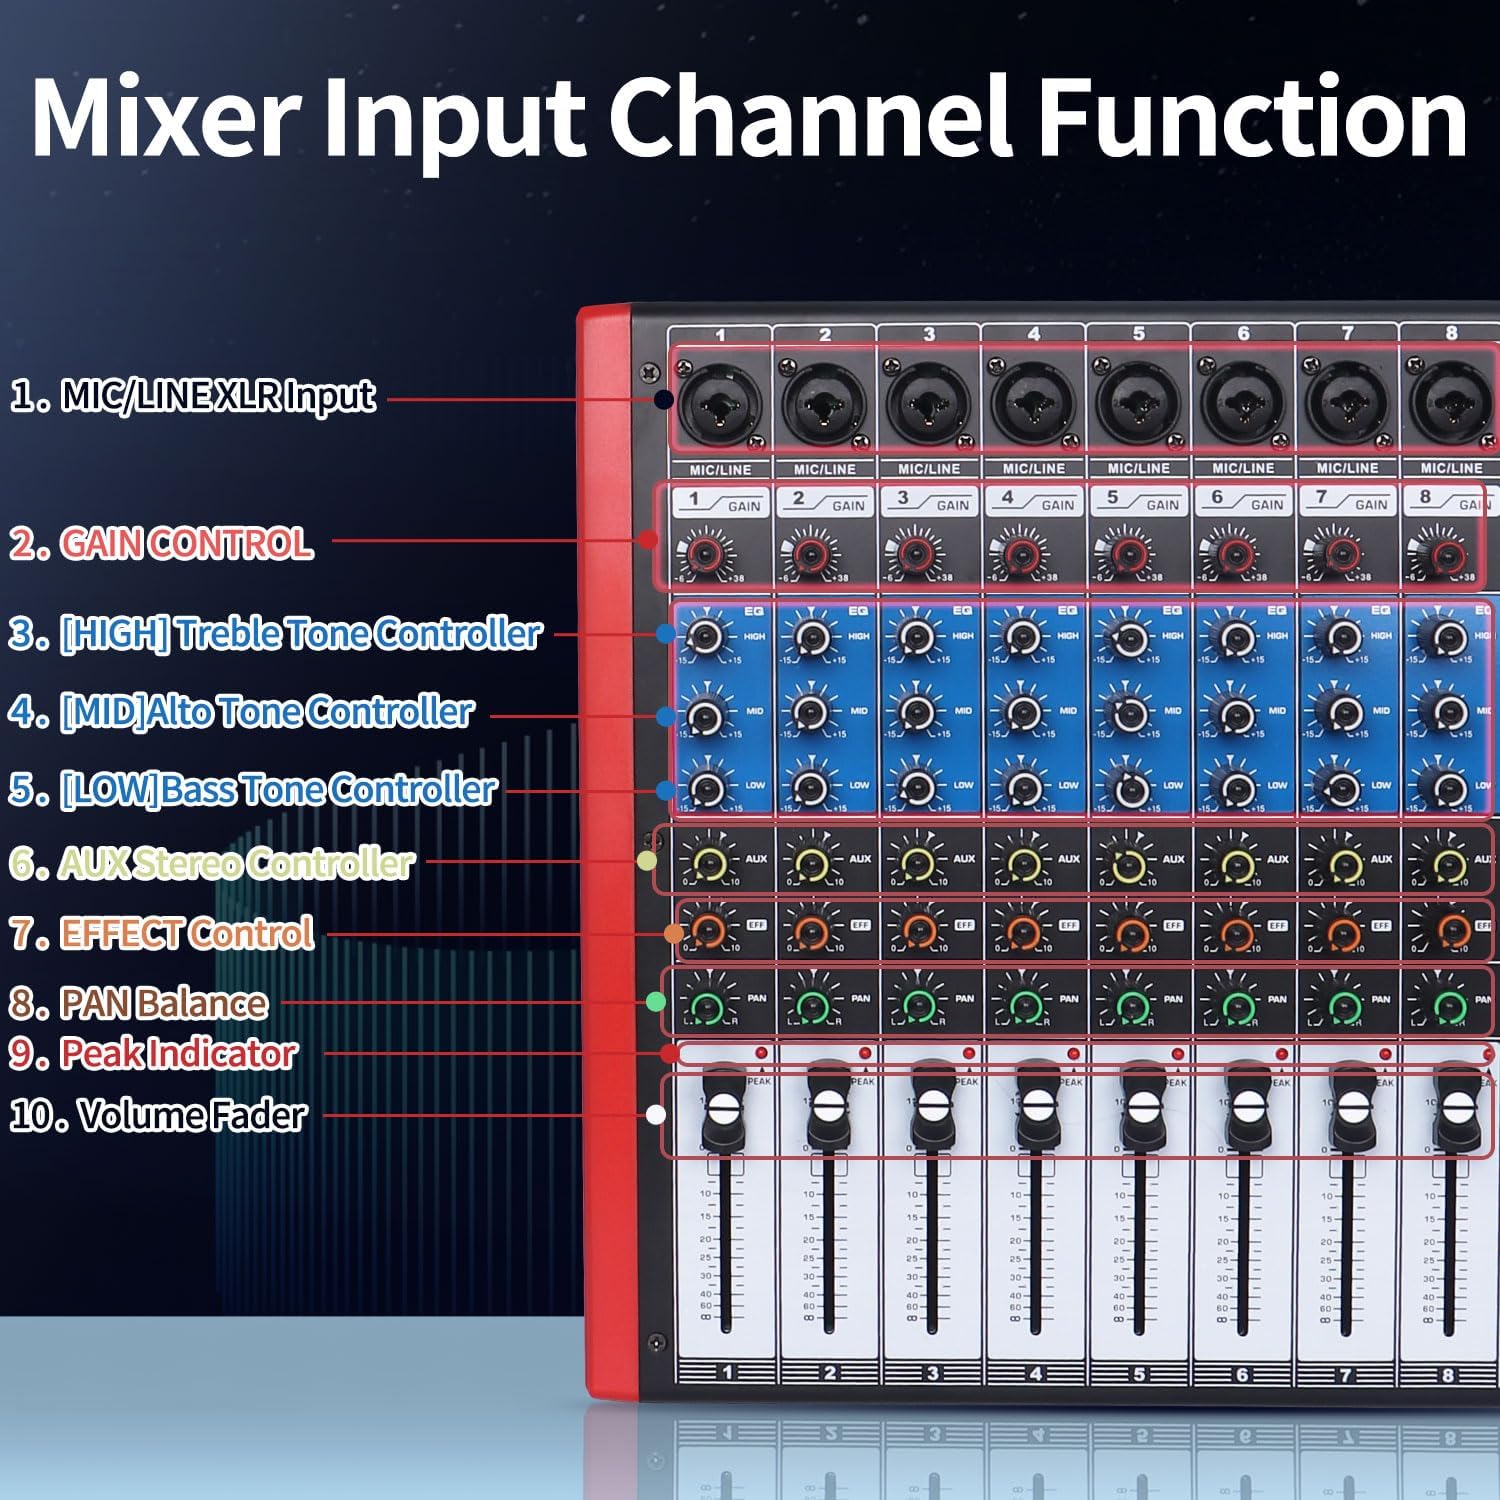Select the channel 5 XLR combo input
Screen dimensions: 1500x1500
point(1138,402)
